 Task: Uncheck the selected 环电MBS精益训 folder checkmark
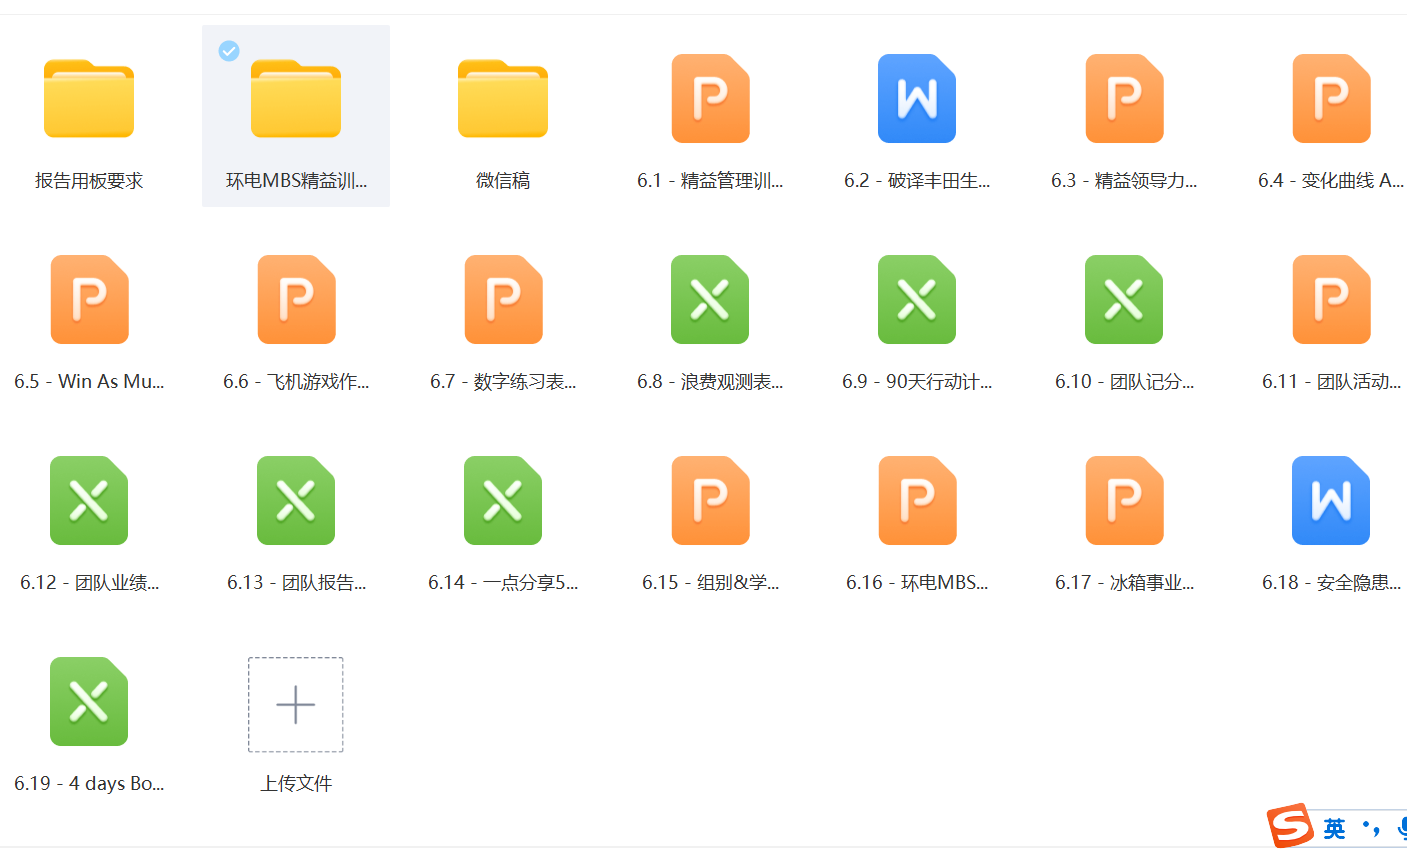pos(229,51)
